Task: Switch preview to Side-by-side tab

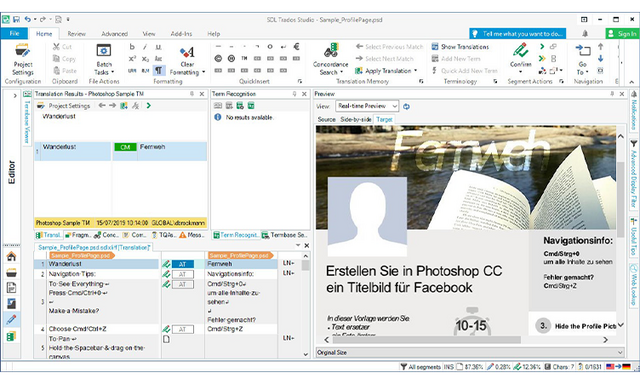Action: (x=356, y=120)
